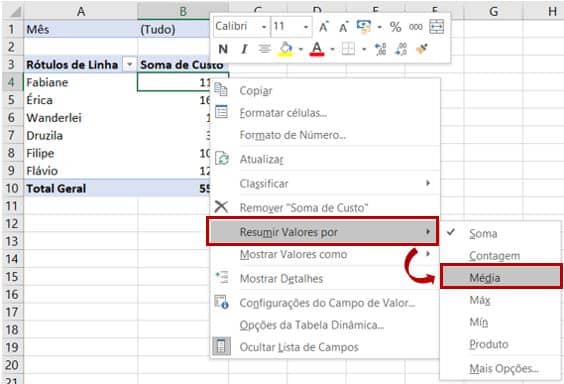Screen dimensions: 564x384
Task: Click decrease decimal places icon
Action: pyautogui.click(x=401, y=49)
